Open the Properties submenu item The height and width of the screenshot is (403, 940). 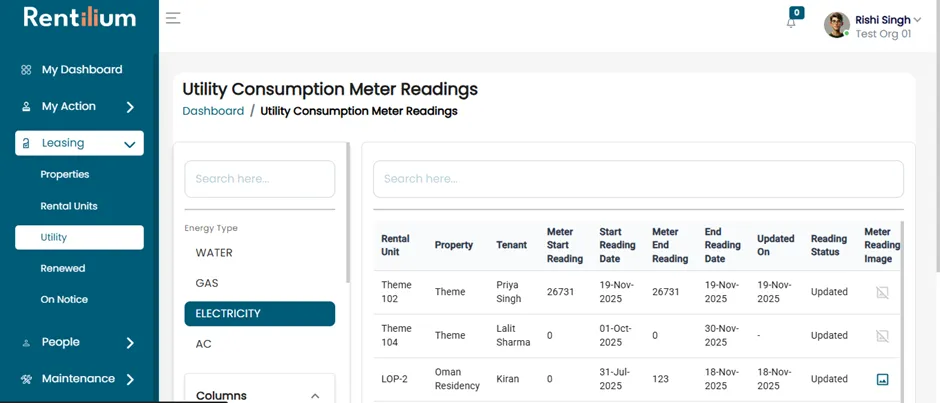coord(65,175)
